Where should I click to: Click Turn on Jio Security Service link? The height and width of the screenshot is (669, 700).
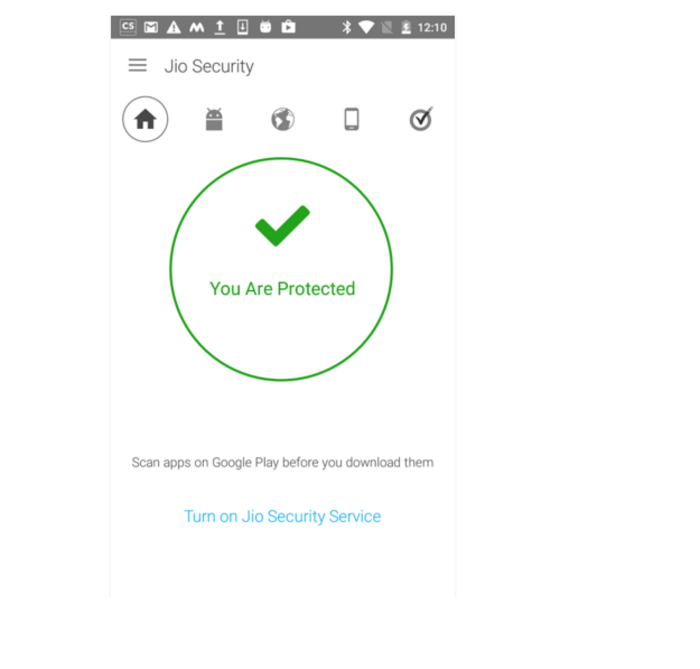coord(282,516)
